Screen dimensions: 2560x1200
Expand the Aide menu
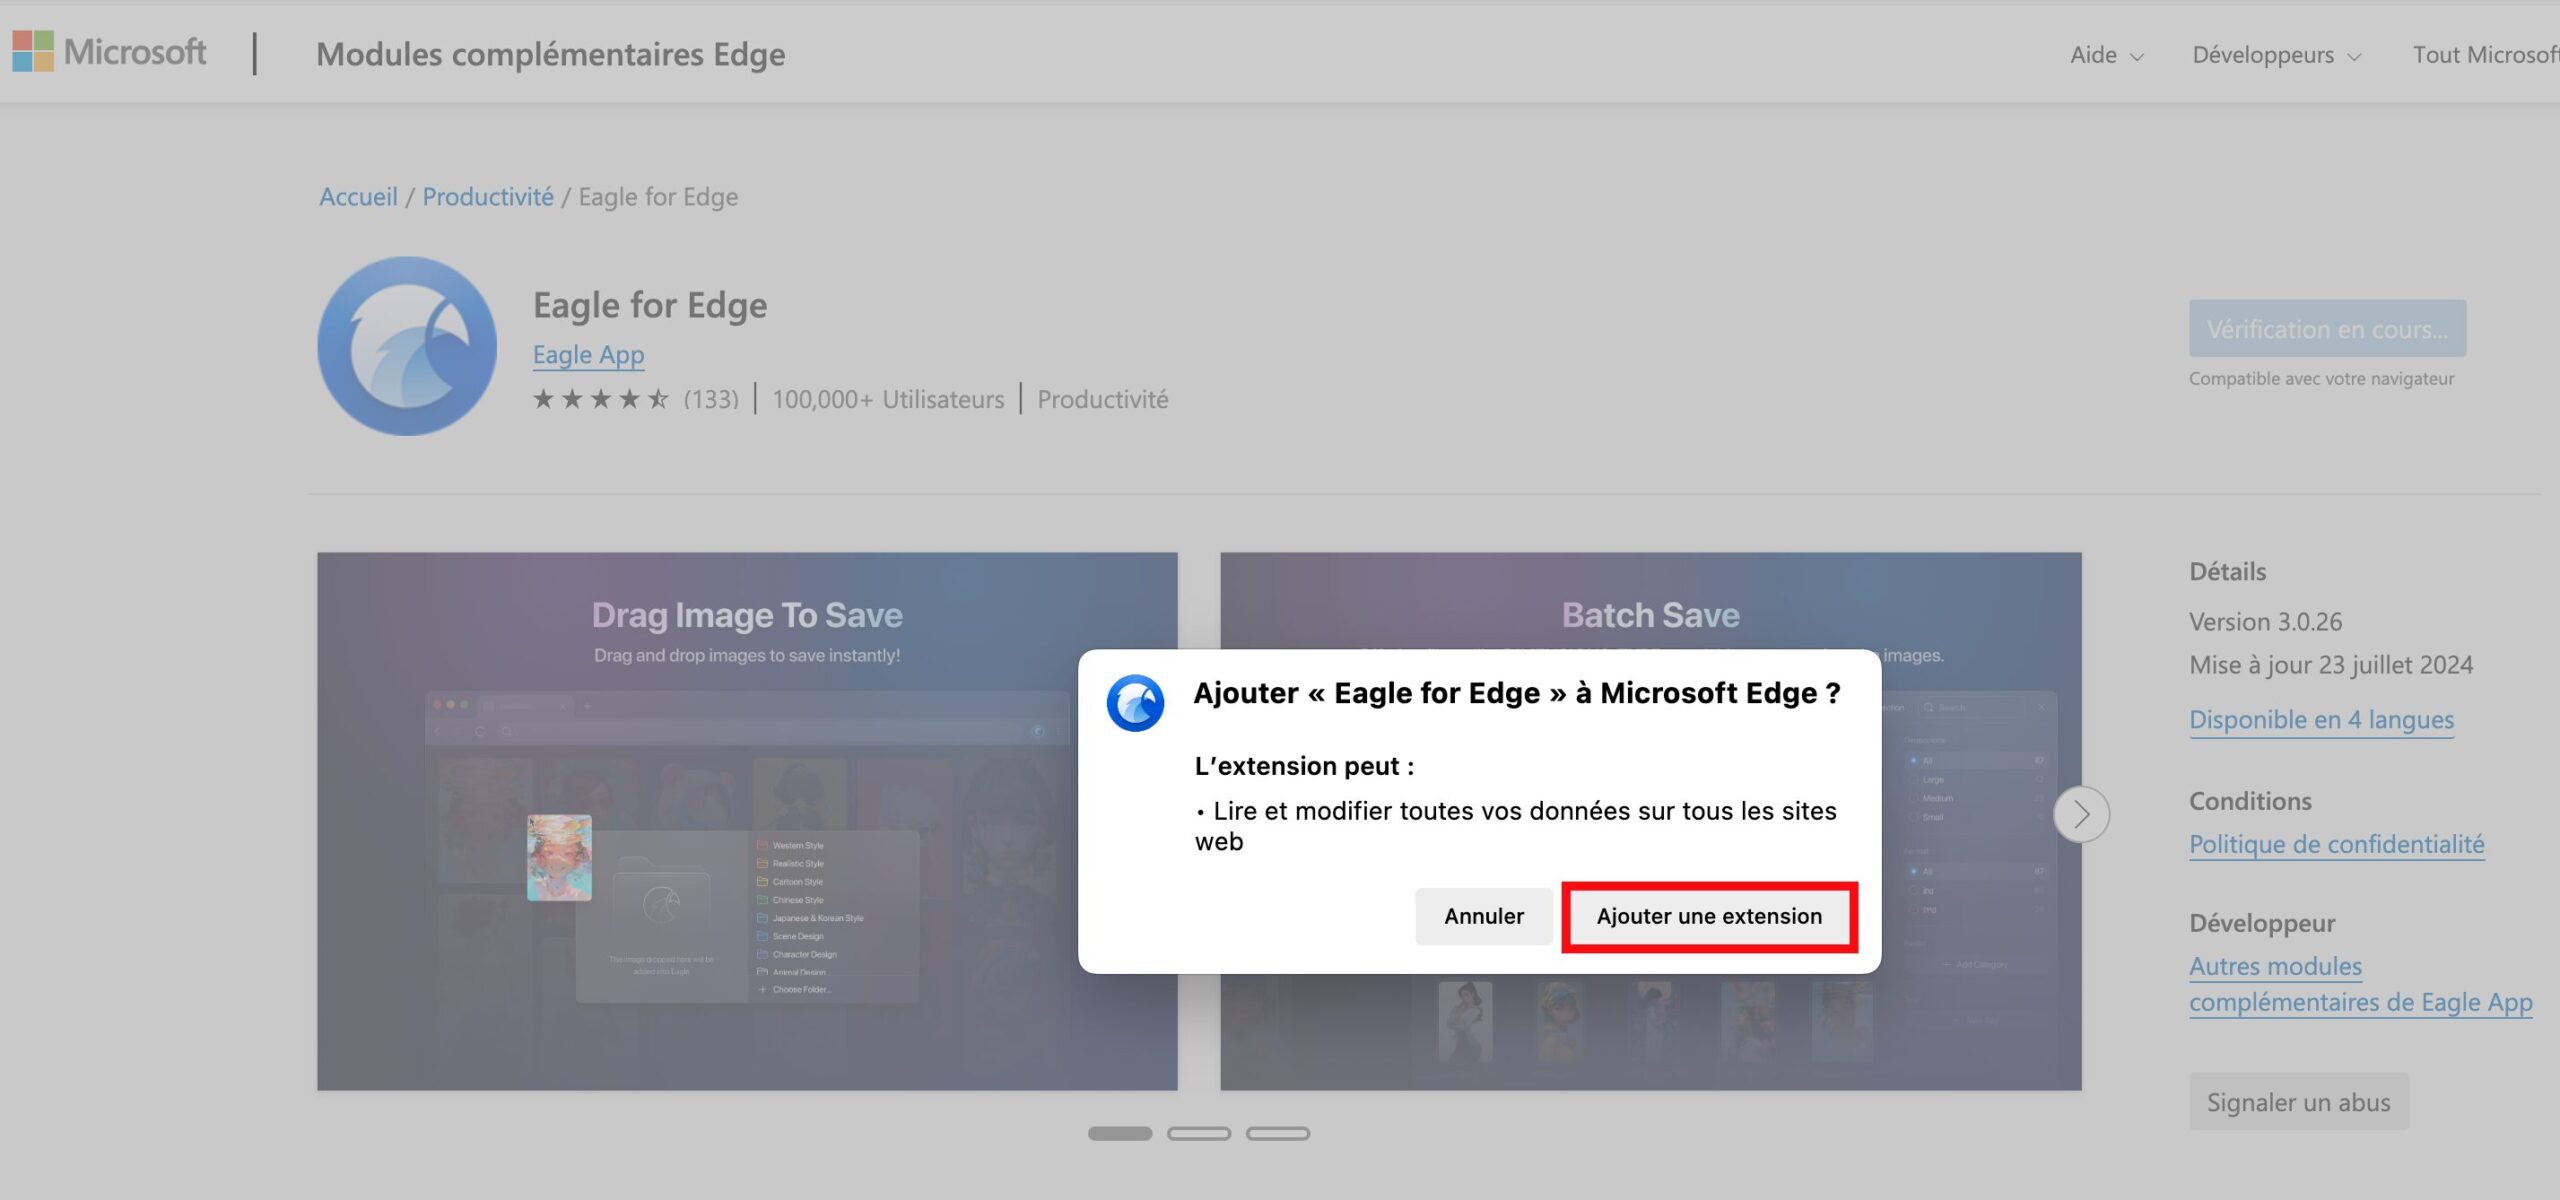pos(2106,55)
